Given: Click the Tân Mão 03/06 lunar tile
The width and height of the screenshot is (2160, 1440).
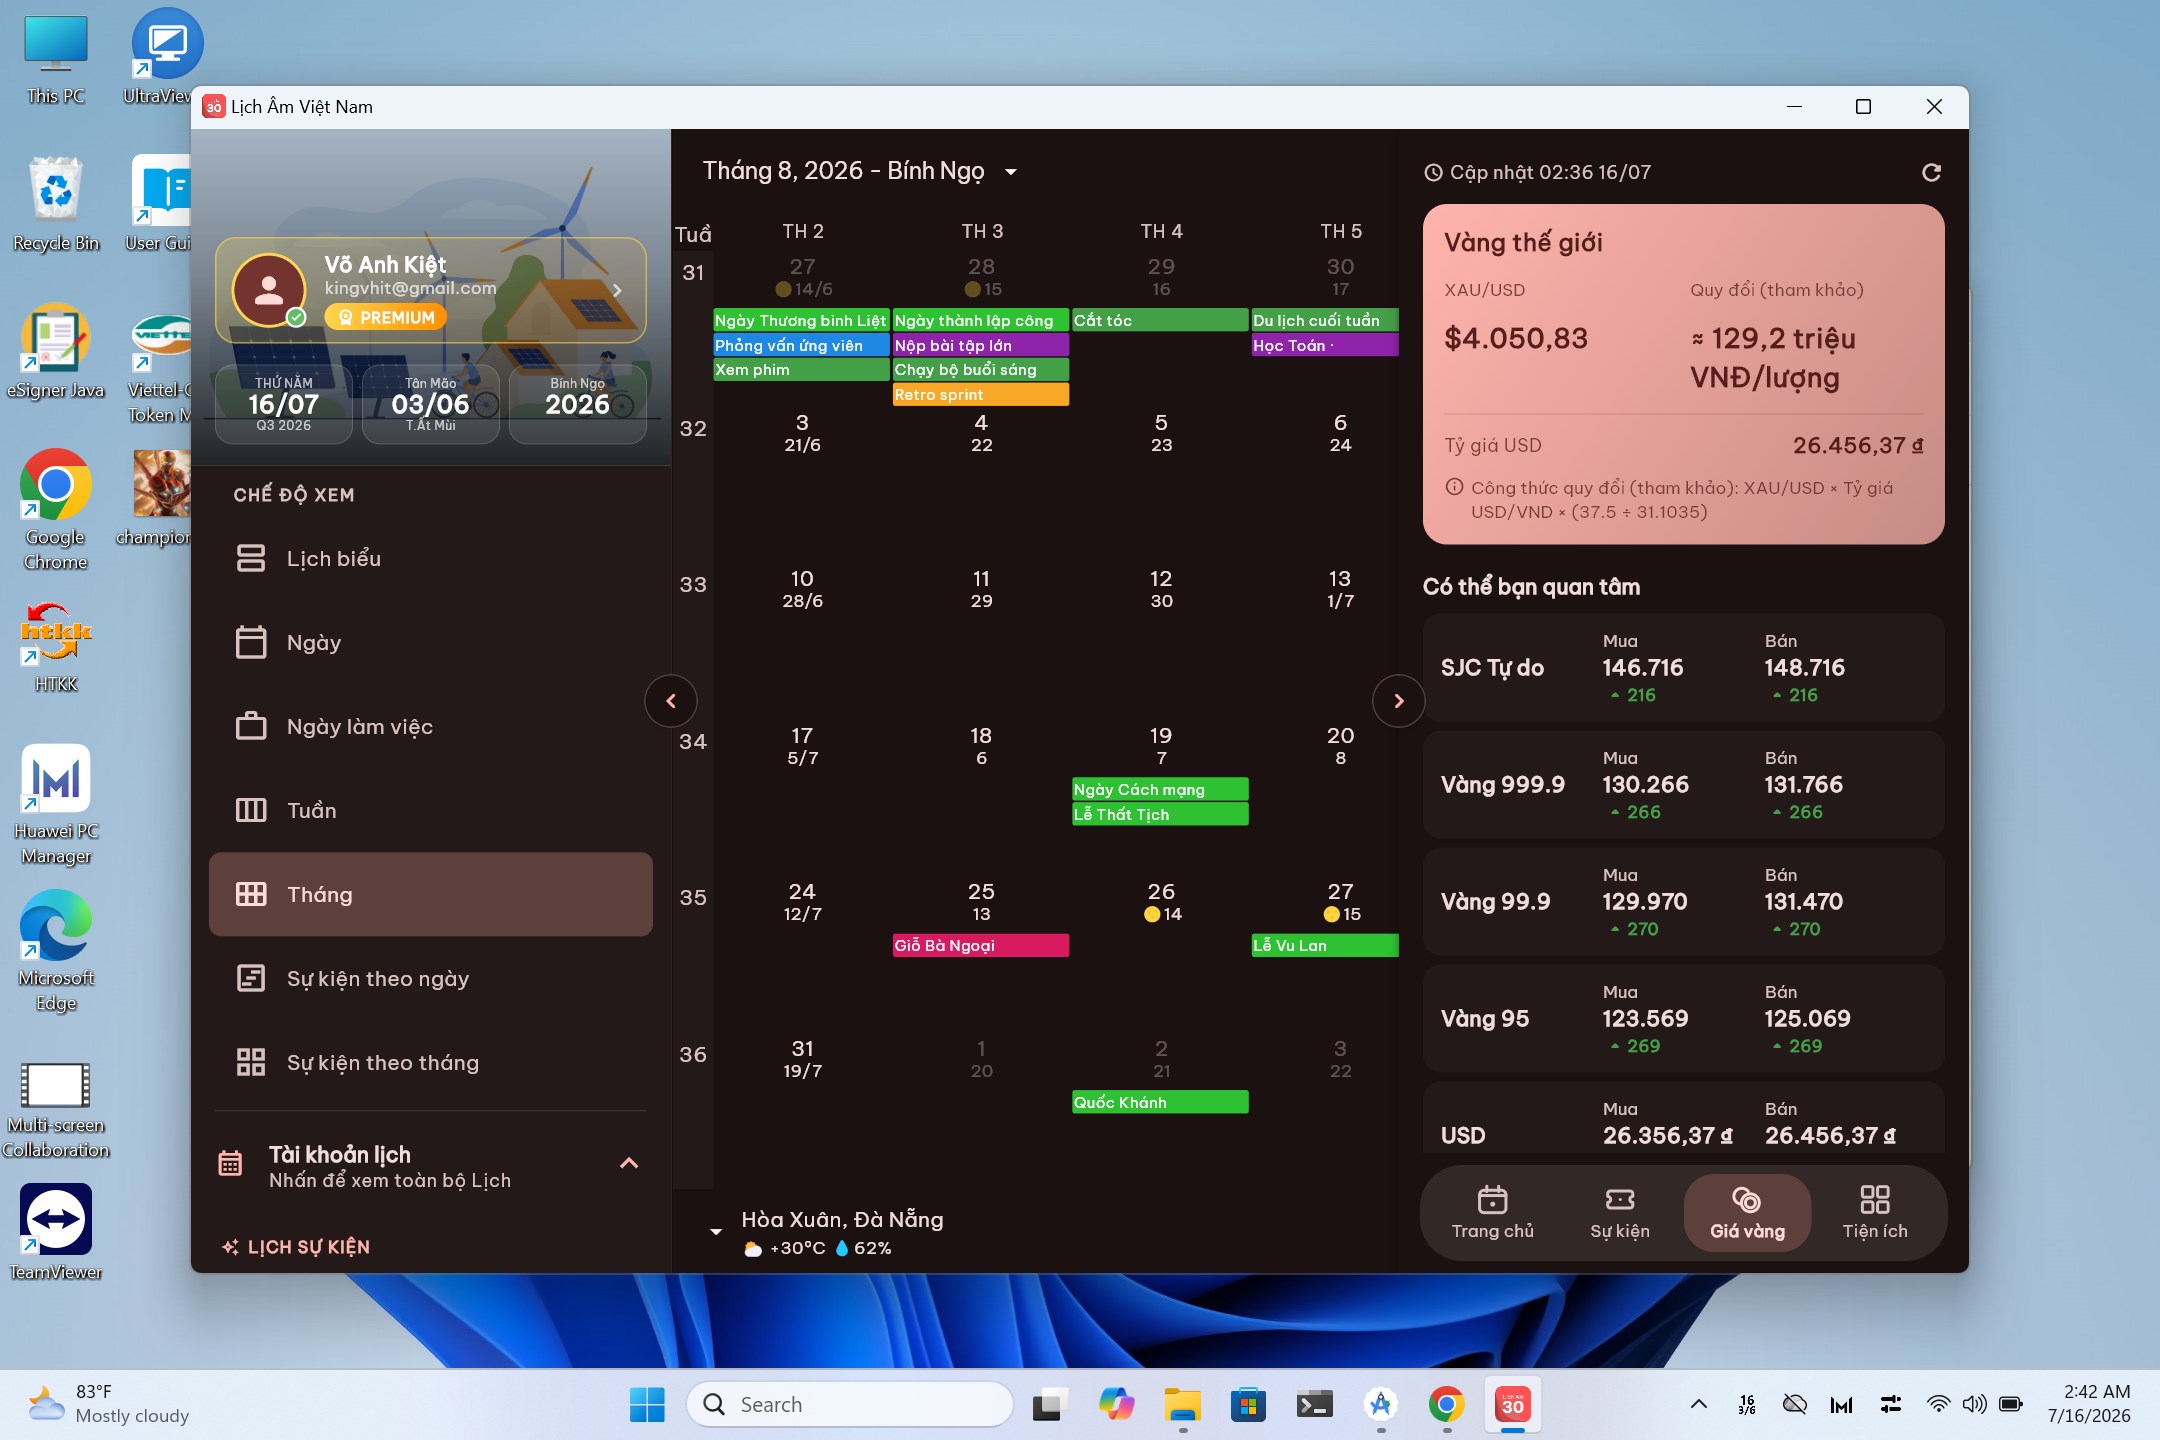Looking at the screenshot, I should click(x=430, y=404).
